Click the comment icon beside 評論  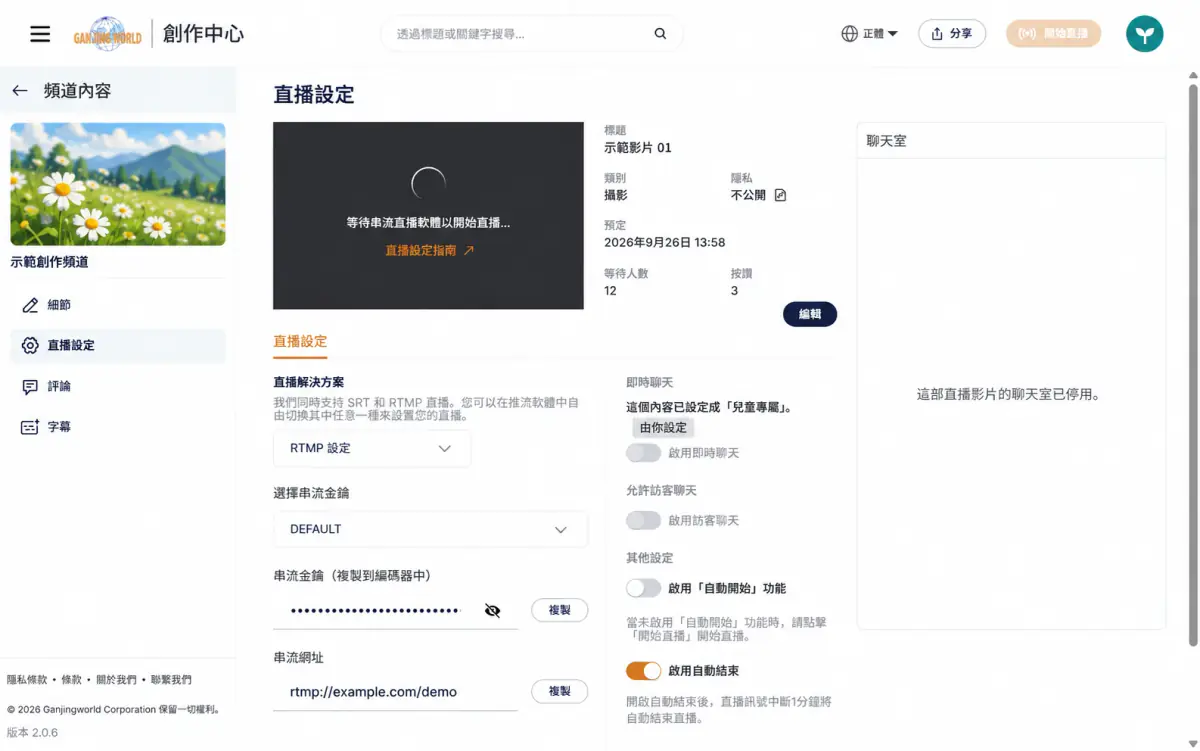coord(30,386)
